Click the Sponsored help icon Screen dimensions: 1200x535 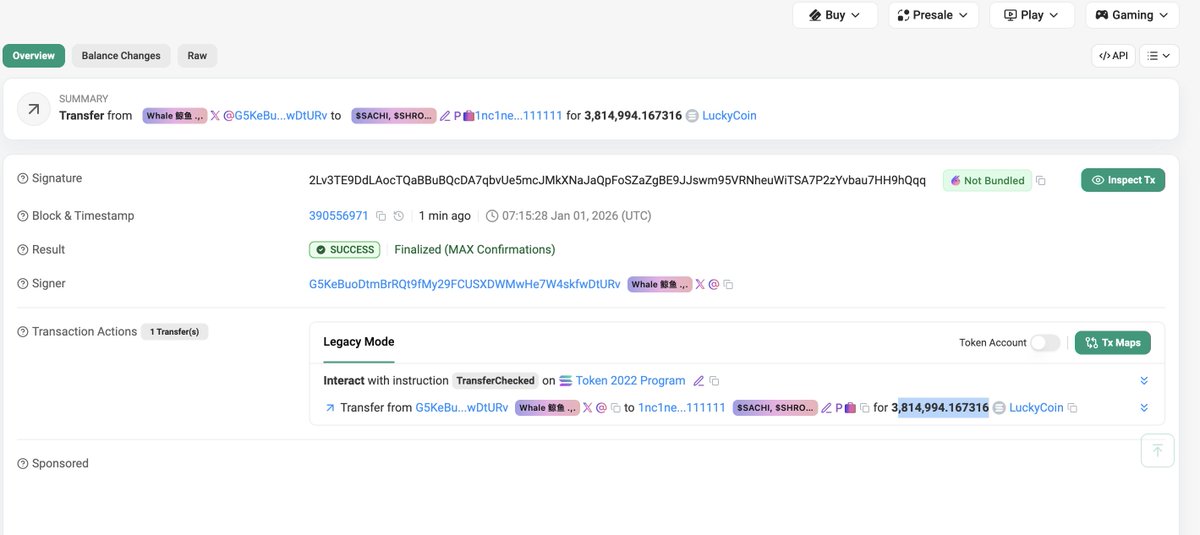pyautogui.click(x=23, y=464)
